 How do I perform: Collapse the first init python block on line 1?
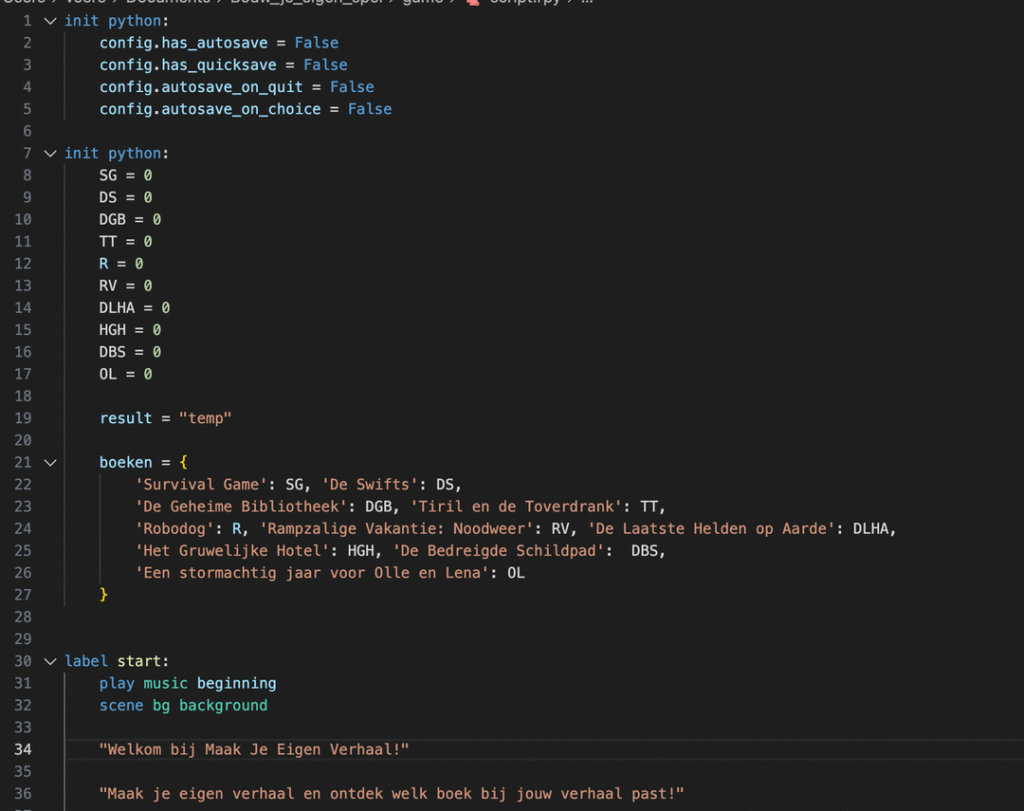coord(50,21)
